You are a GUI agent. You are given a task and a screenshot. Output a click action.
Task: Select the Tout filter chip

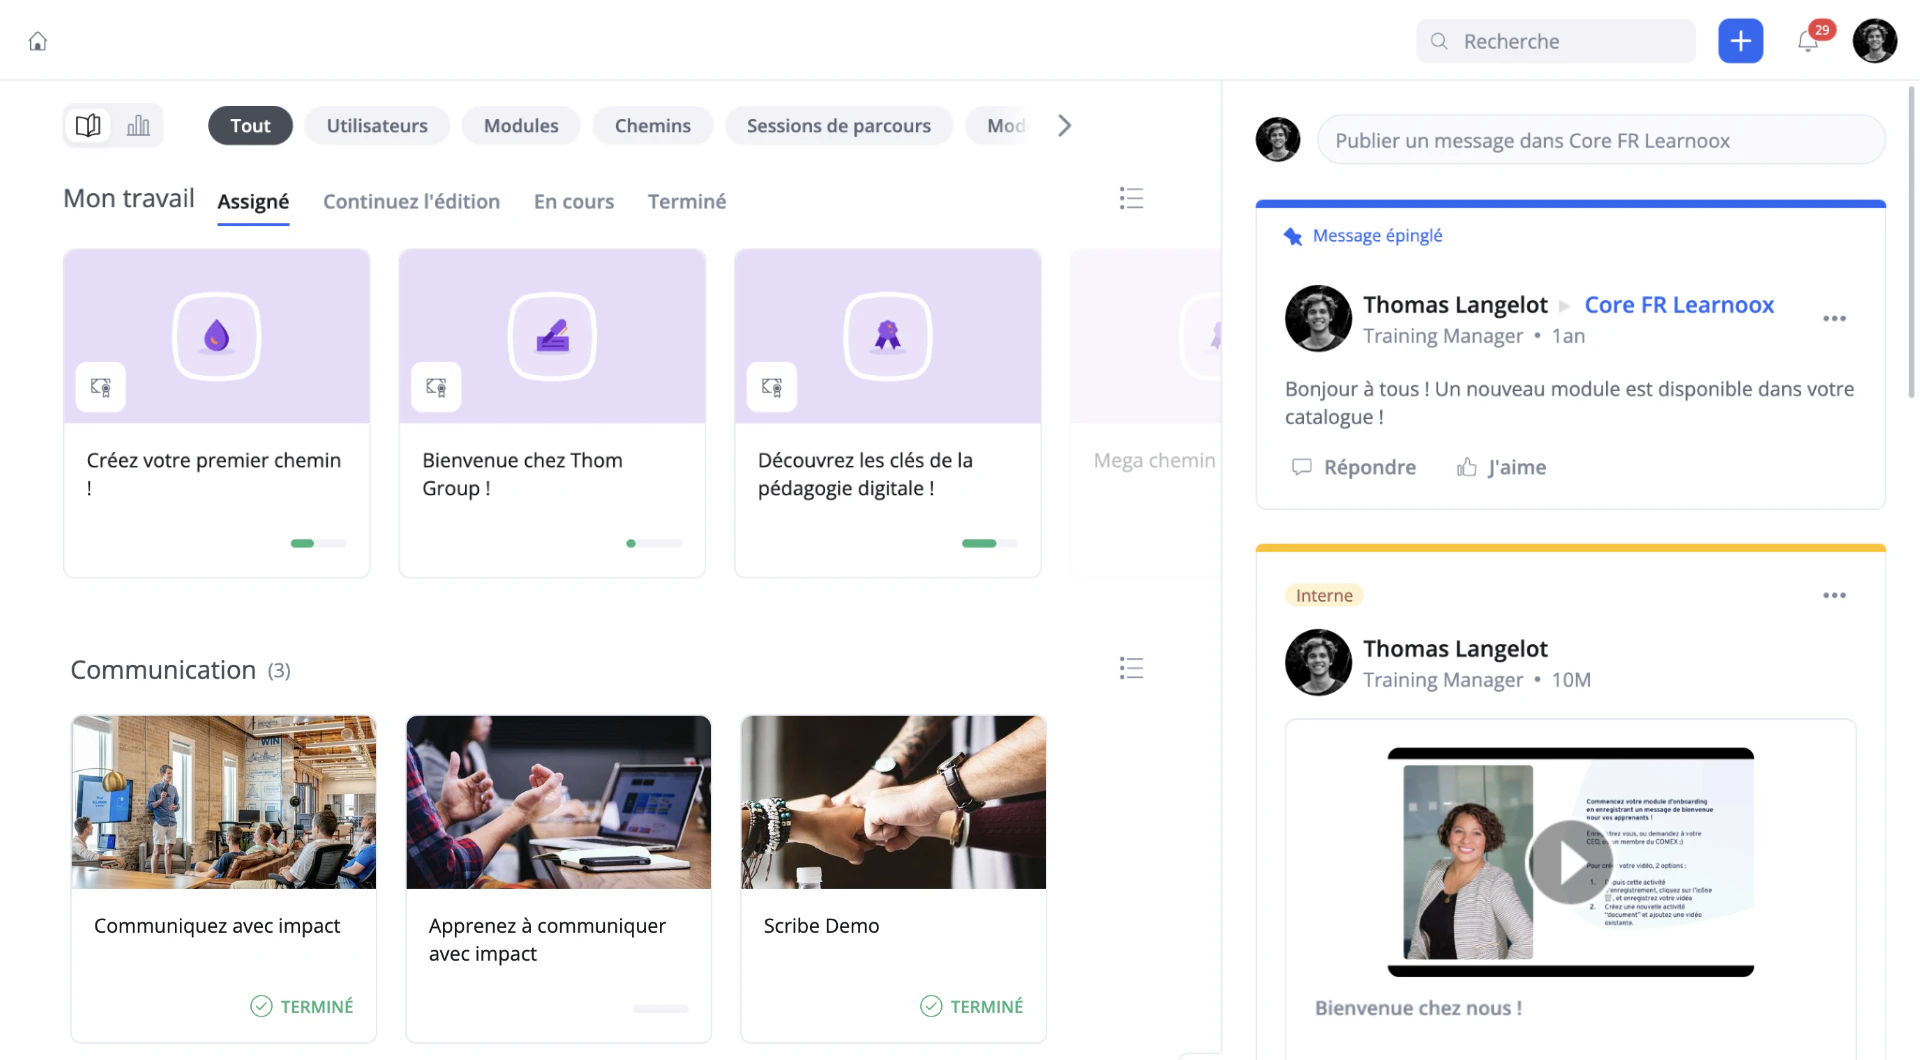click(250, 125)
